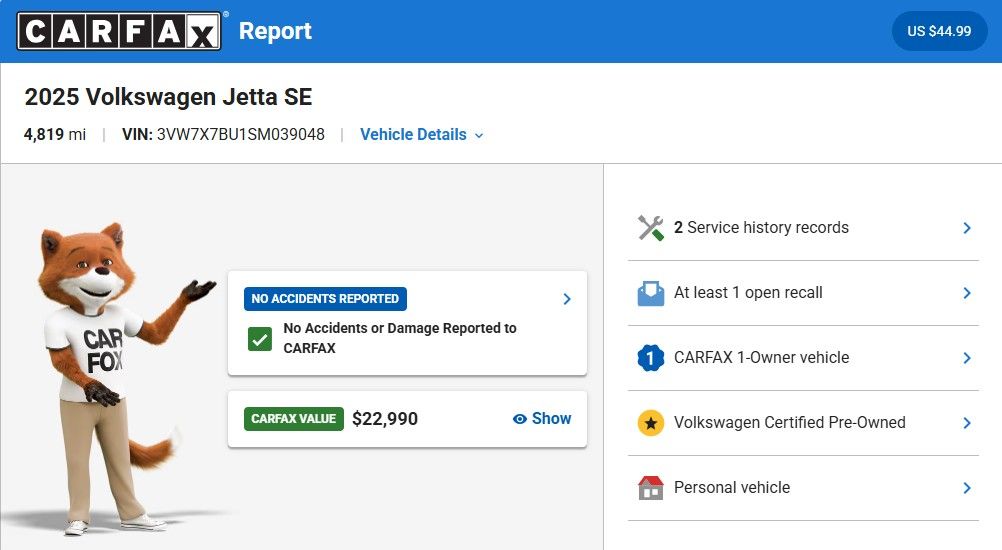Click the NO ACCIDENTS REPORTED blue badge
The width and height of the screenshot is (1002, 550).
click(325, 299)
